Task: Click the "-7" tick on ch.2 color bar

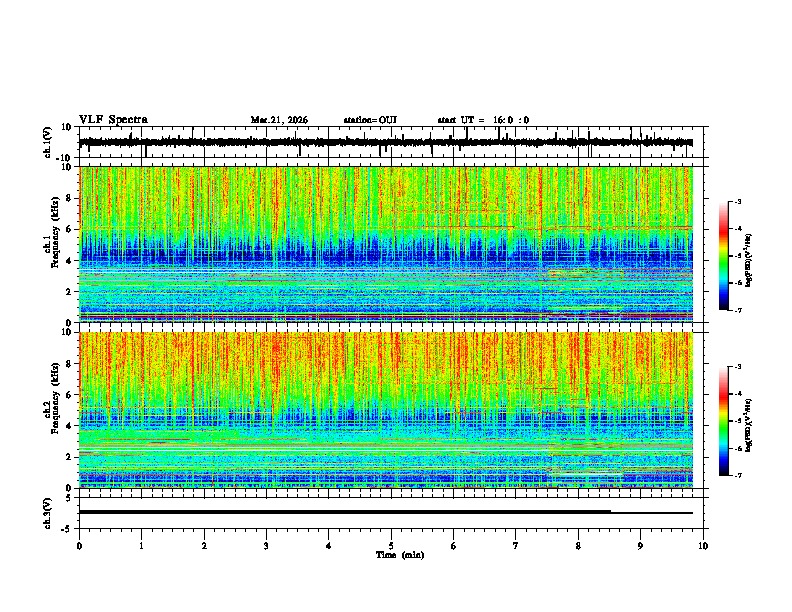Action: click(x=737, y=475)
